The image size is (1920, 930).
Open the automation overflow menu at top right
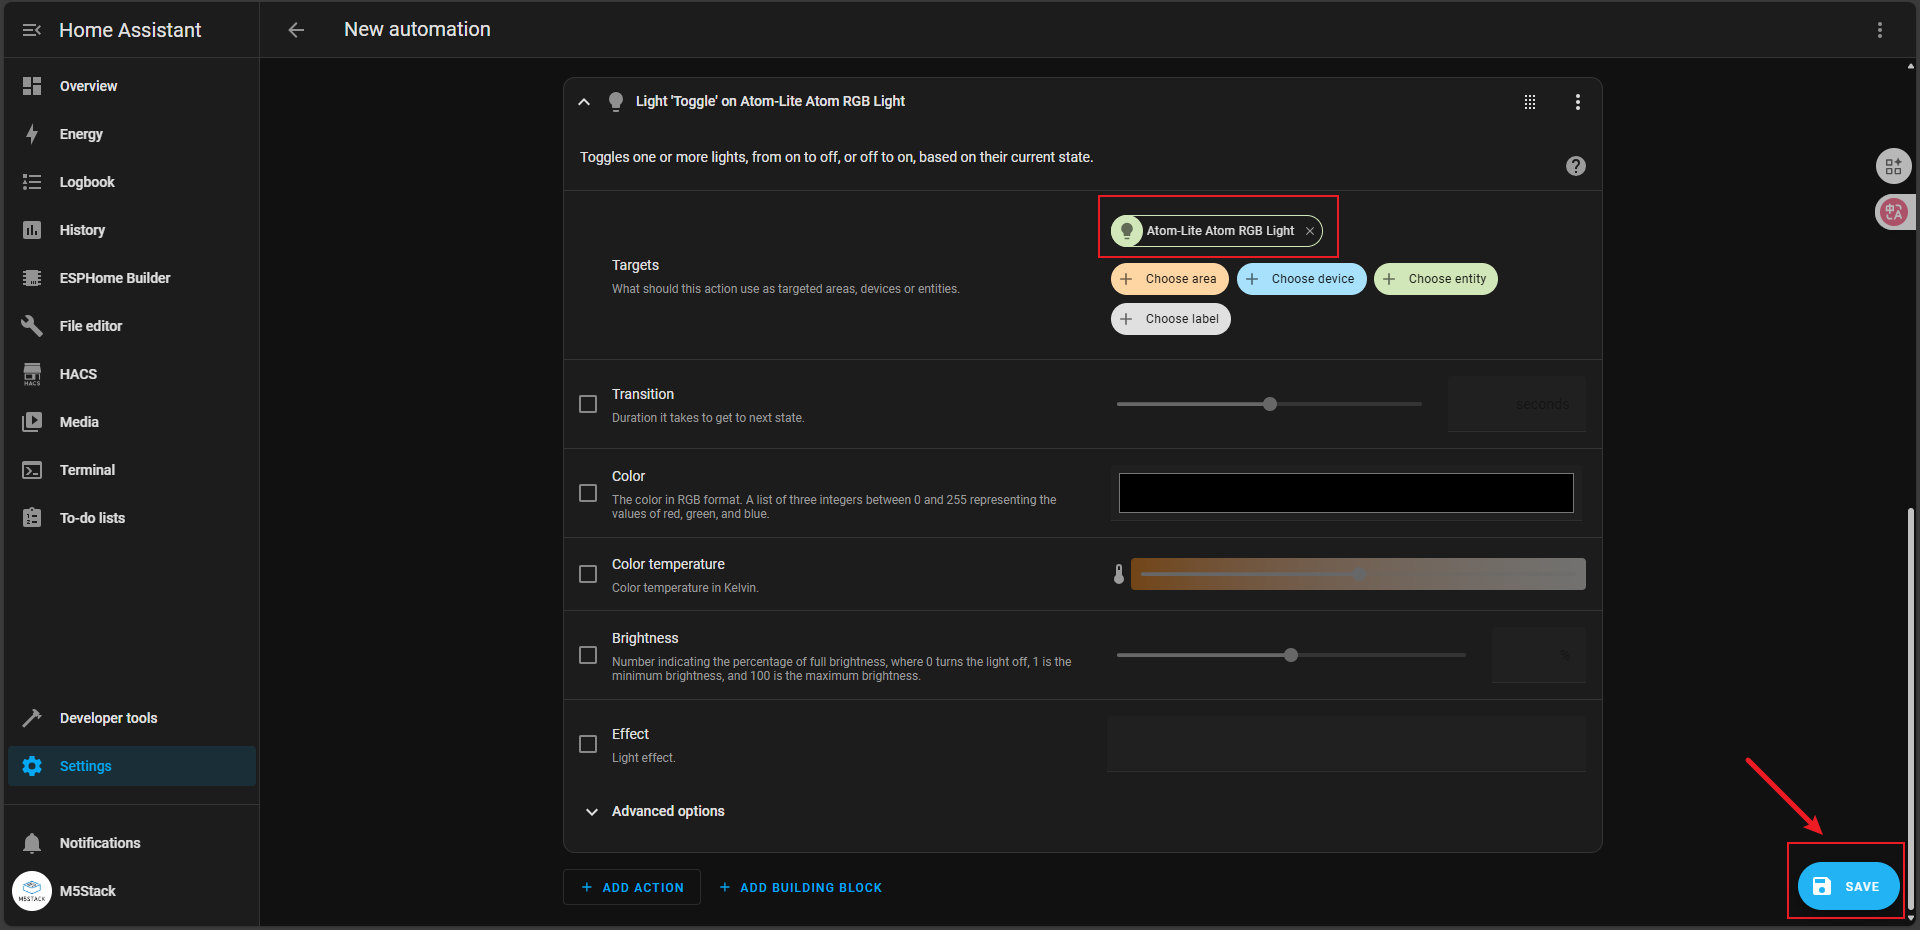tap(1880, 30)
